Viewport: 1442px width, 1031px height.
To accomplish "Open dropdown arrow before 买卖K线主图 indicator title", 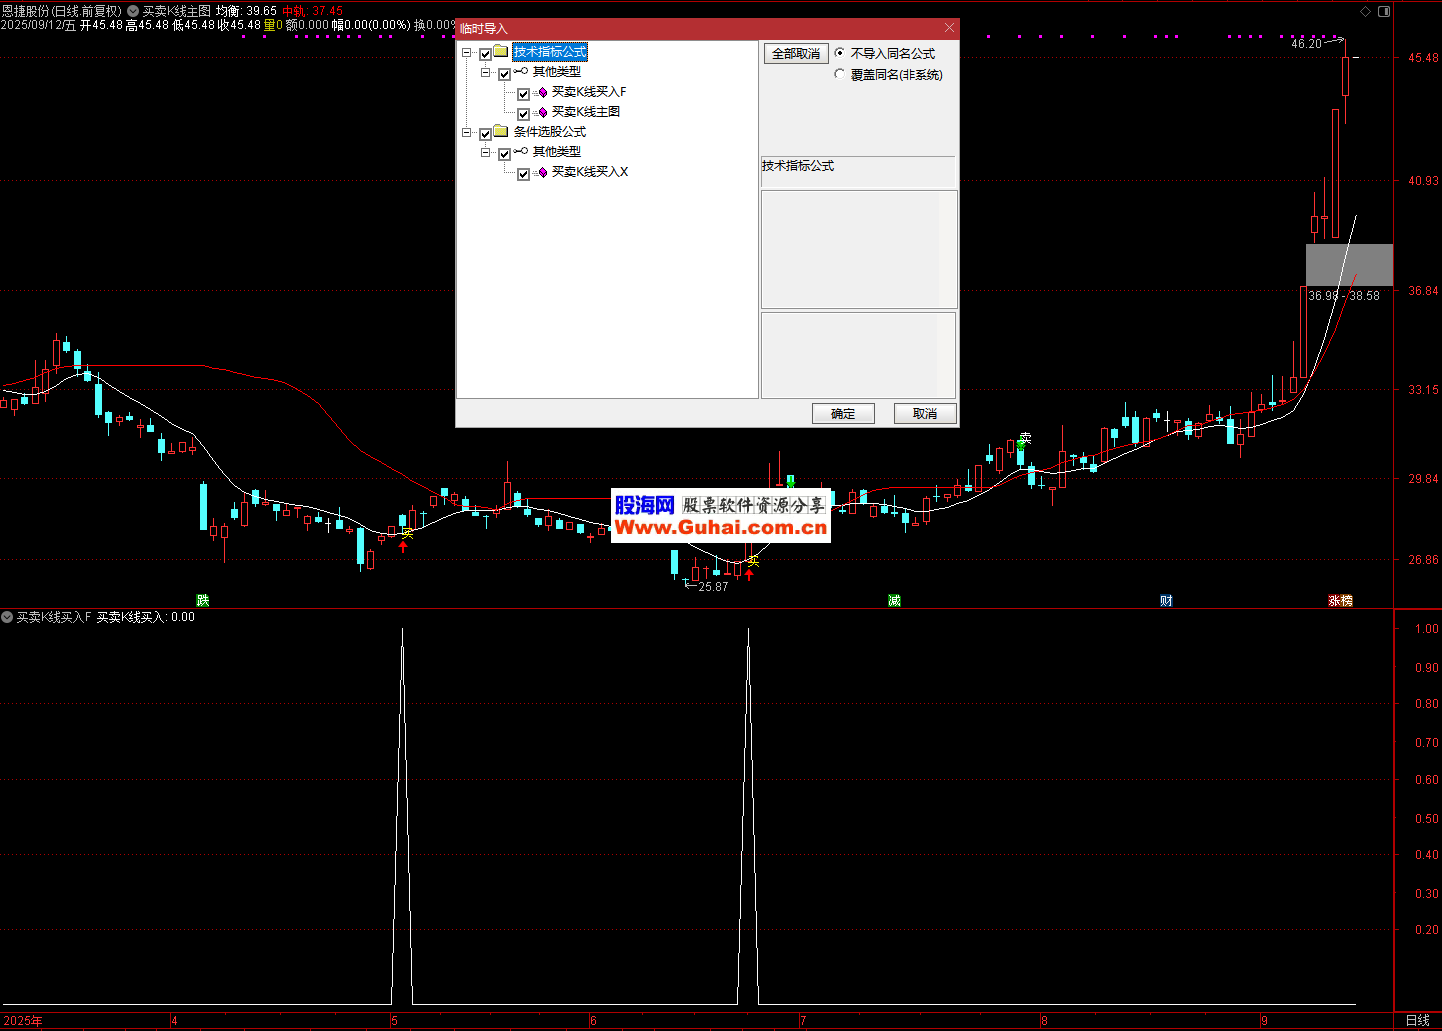I will (x=133, y=11).
